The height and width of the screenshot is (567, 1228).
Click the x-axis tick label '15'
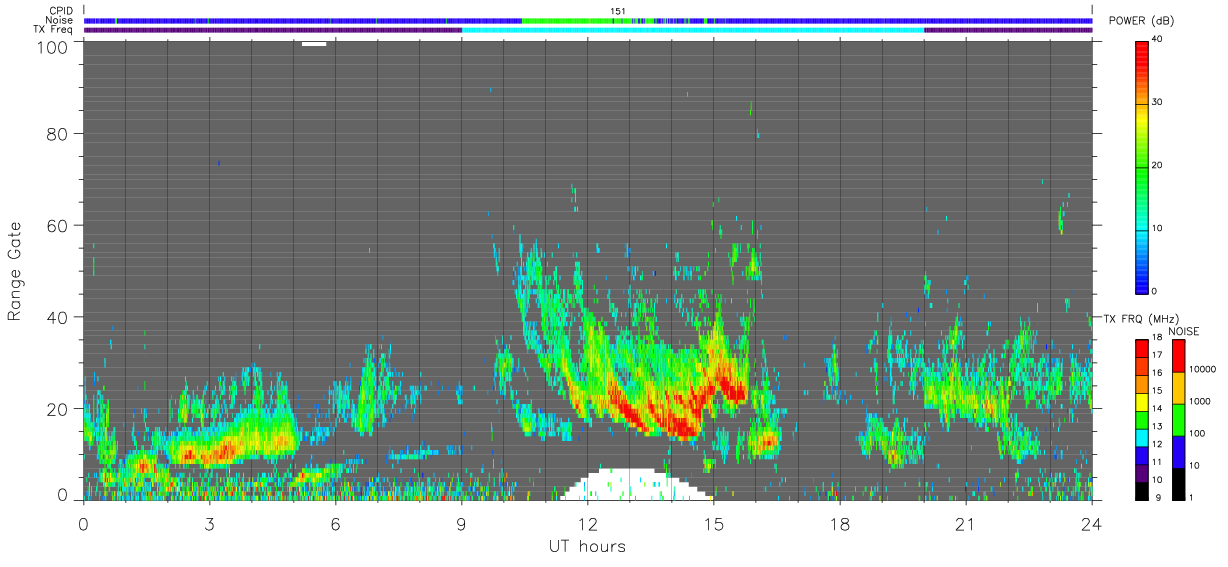713,524
